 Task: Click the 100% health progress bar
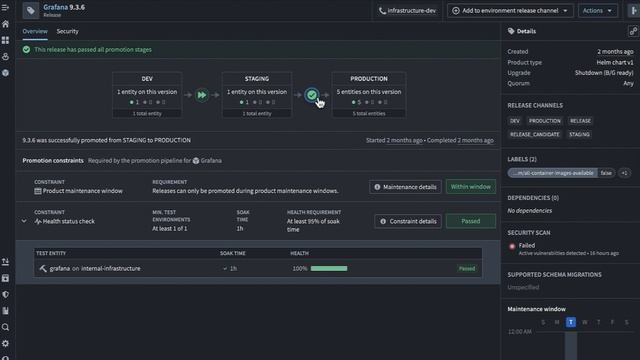coord(329,269)
